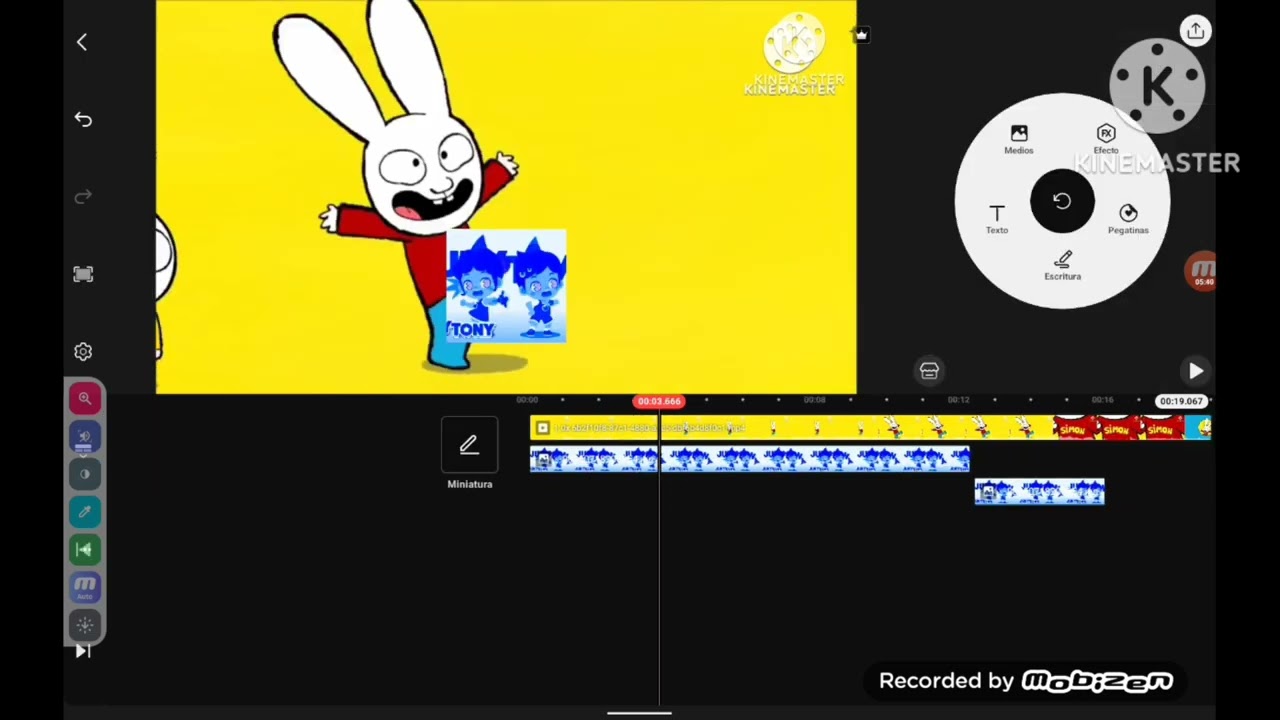The height and width of the screenshot is (720, 1280).
Task: Jump to end with skip icon
Action: tap(83, 652)
